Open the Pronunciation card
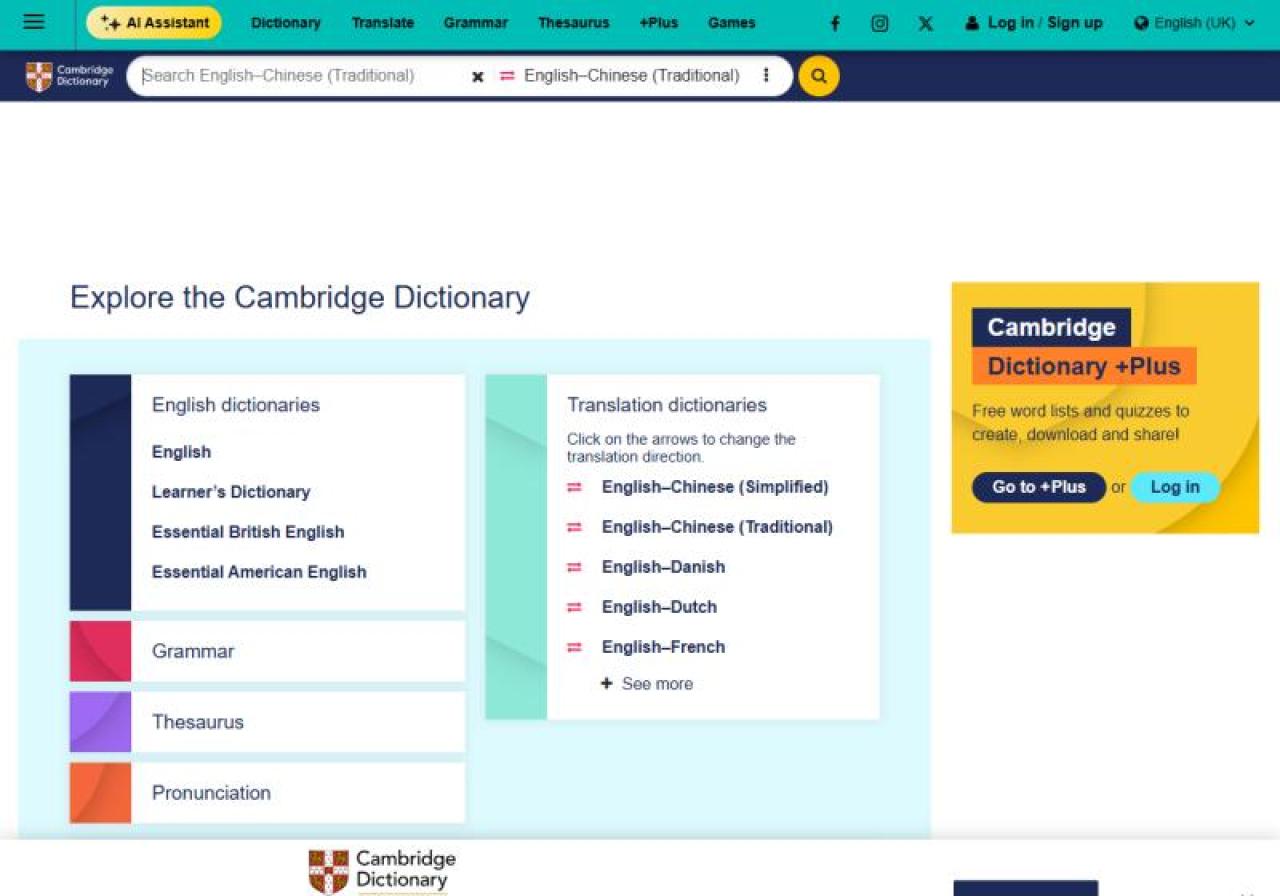Image resolution: width=1280 pixels, height=896 pixels. coord(267,793)
